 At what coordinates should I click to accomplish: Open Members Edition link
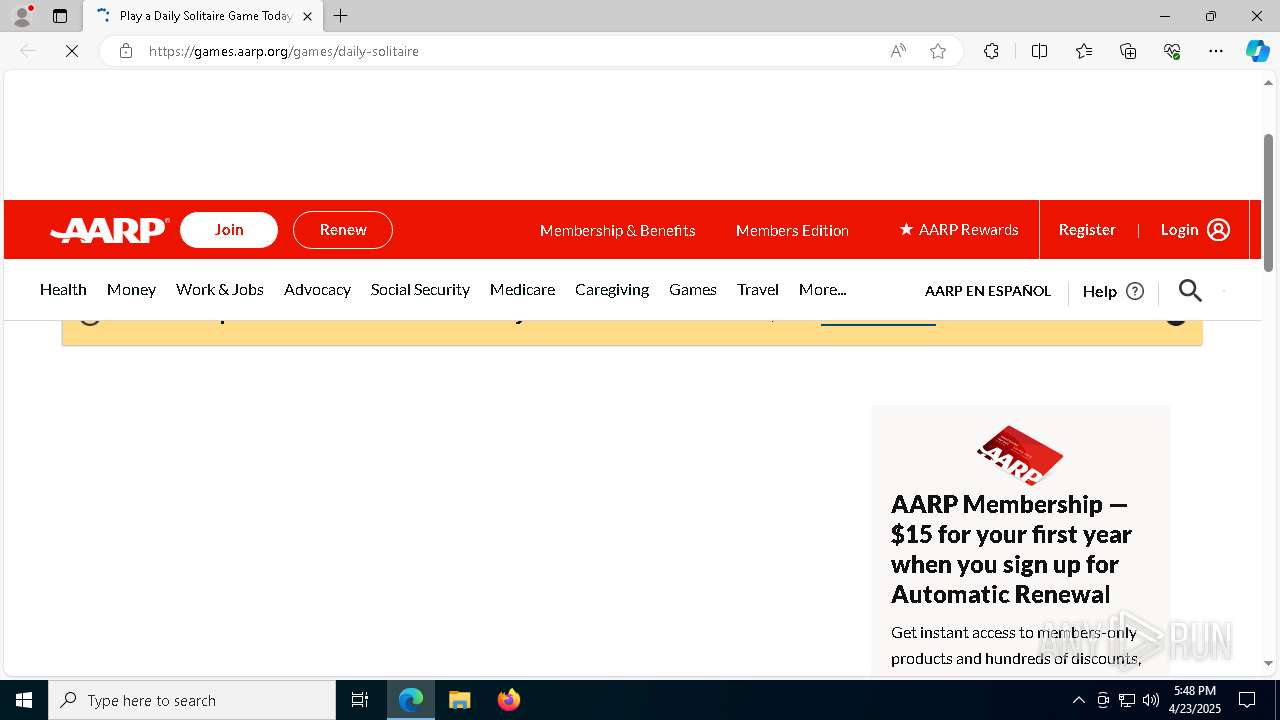[x=792, y=230]
